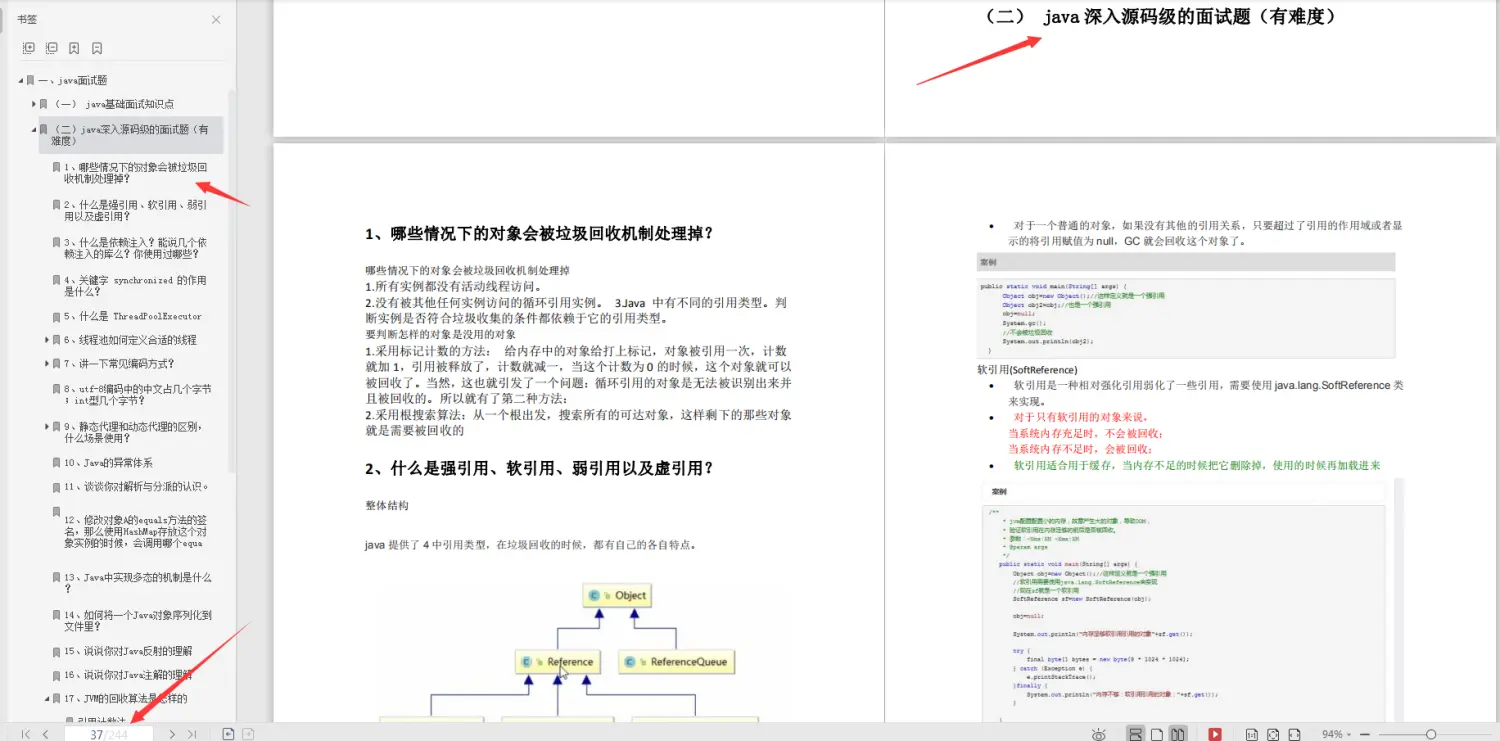
Task: Click the previous view back icon
Action: tap(228, 734)
